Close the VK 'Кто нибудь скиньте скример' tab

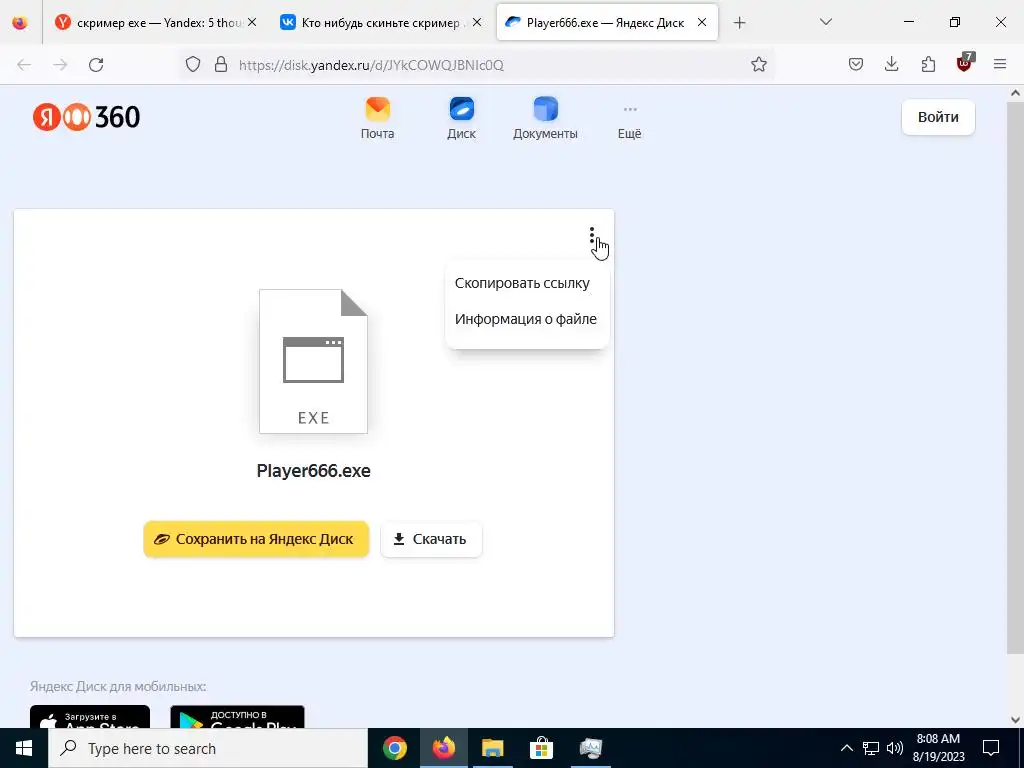click(477, 22)
